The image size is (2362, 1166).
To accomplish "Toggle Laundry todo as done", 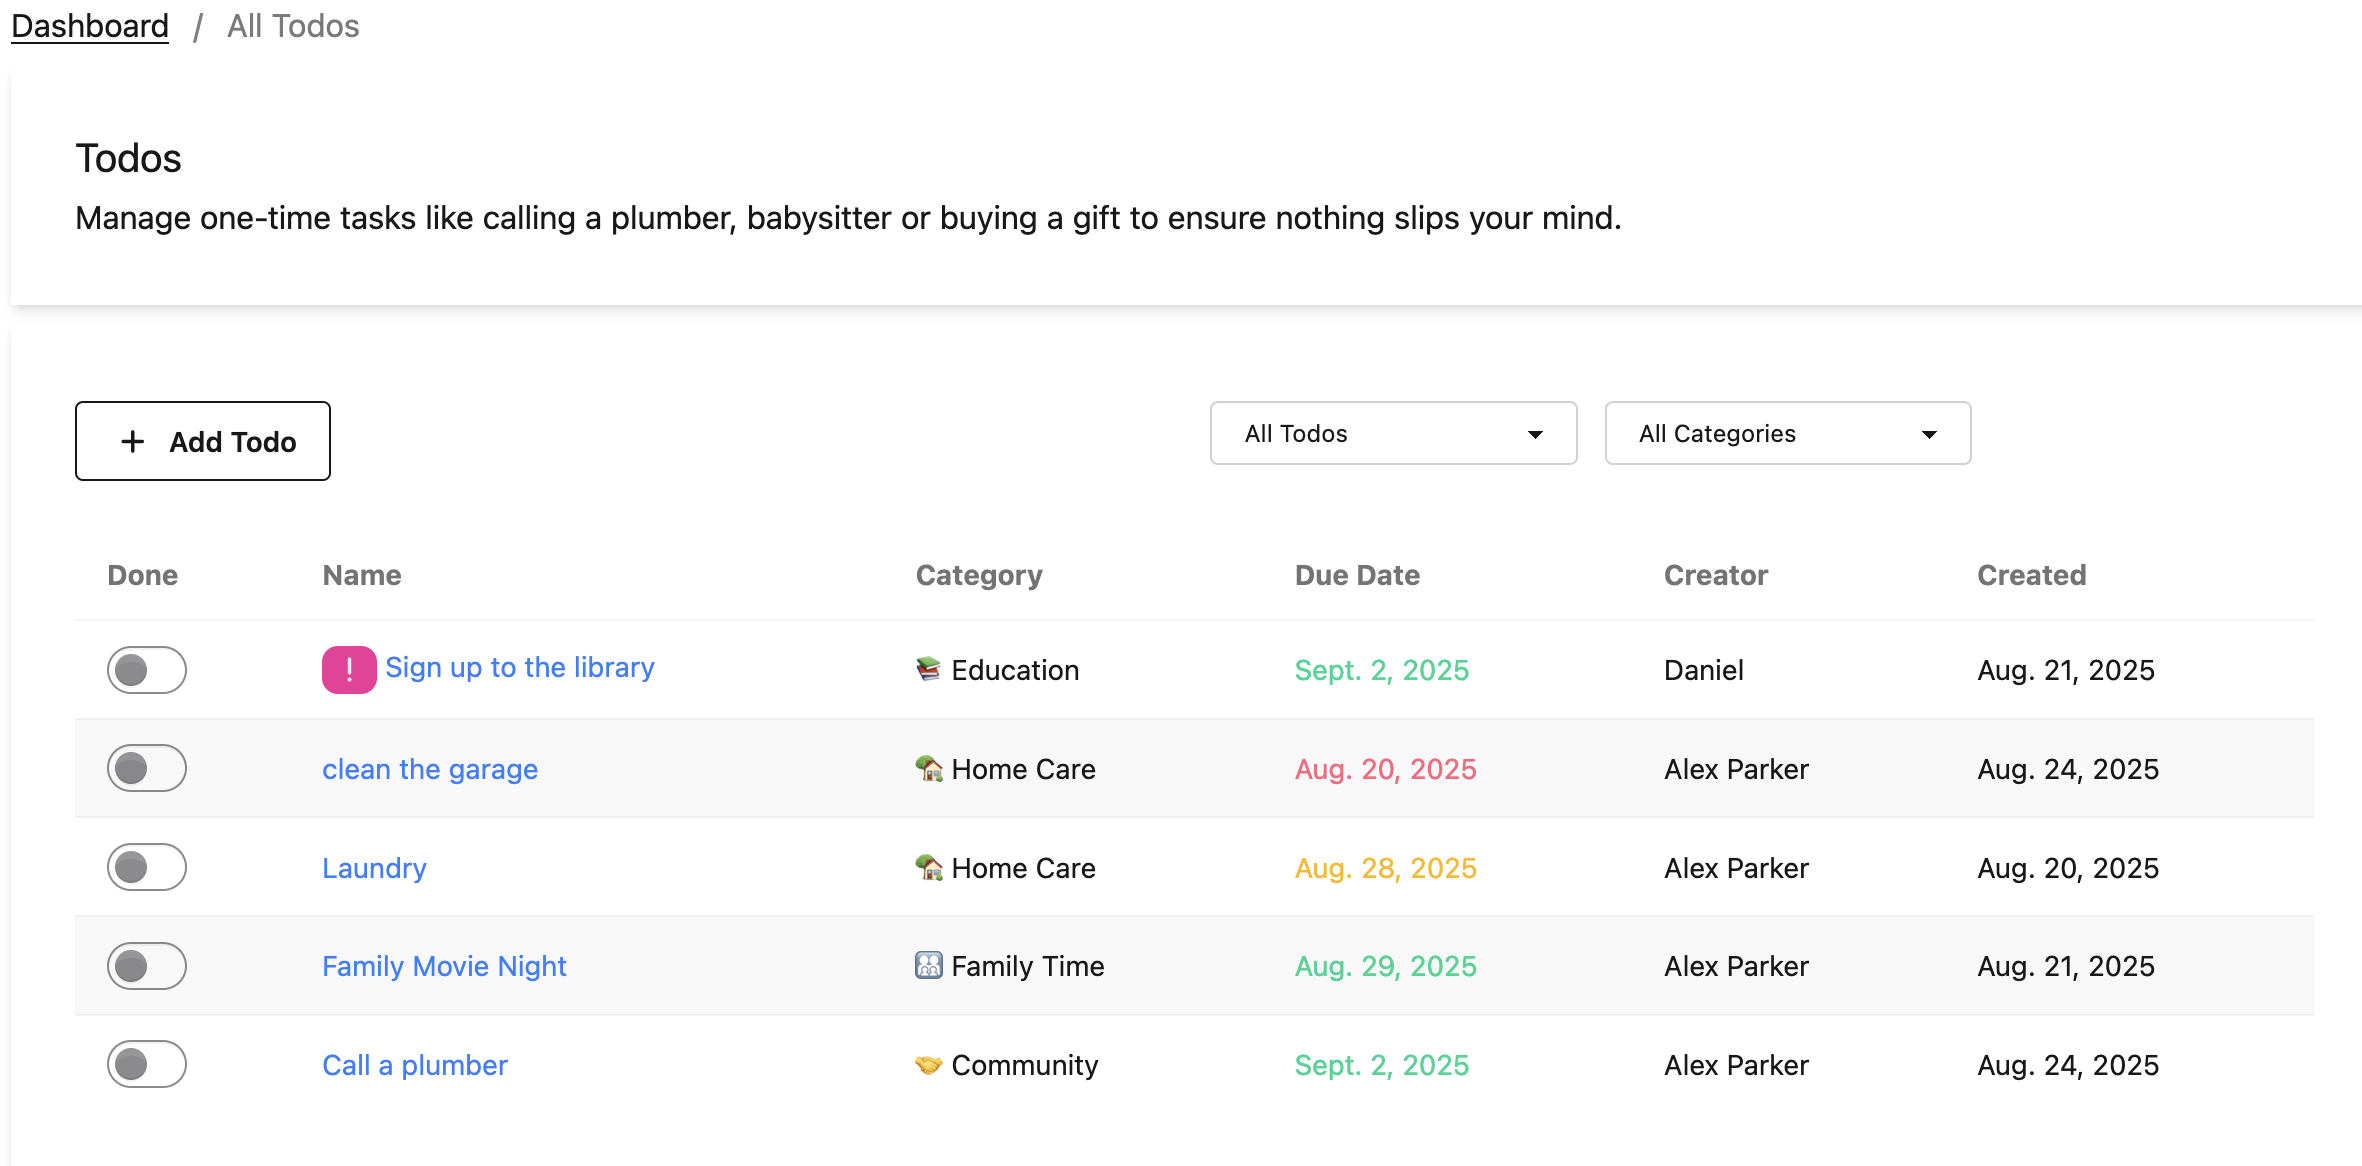I will click(147, 867).
